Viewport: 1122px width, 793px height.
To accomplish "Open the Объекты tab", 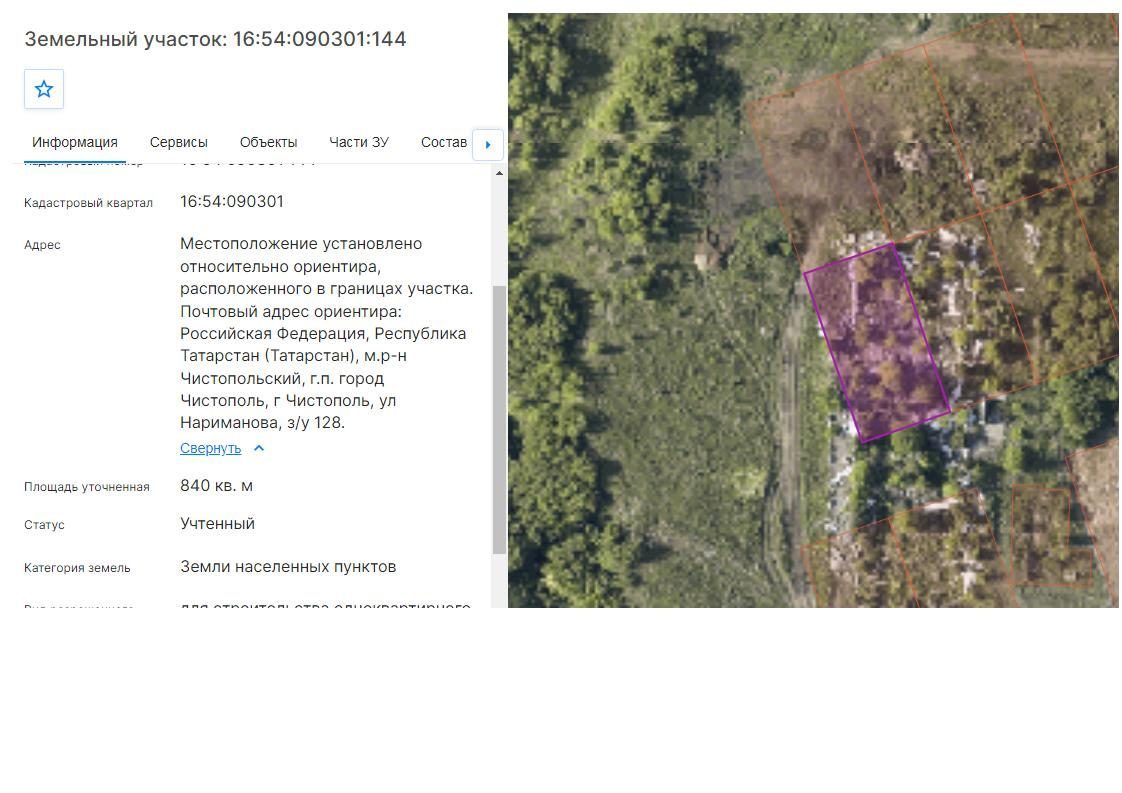I will 268,142.
